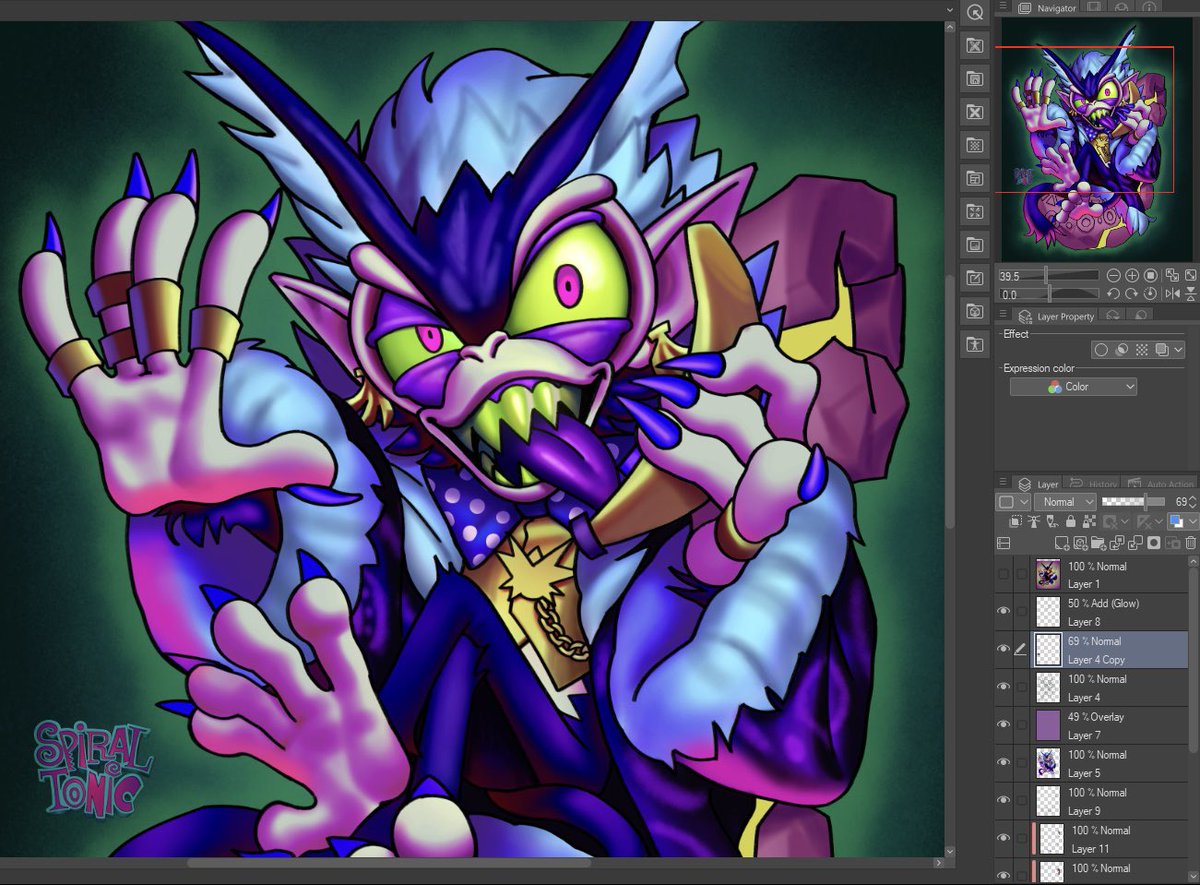Rotate canvas left in Navigator
The width and height of the screenshot is (1200, 885).
(1114, 293)
